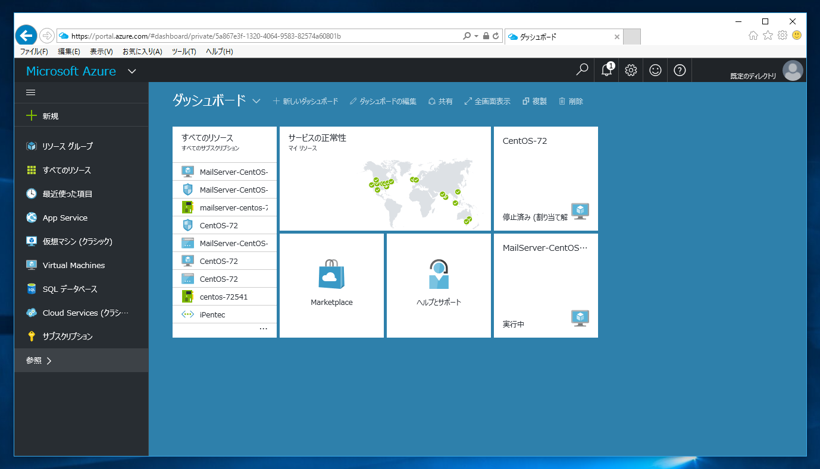Screen dimensions: 820x469
Task: Click 新しいダッシュボード button
Action: tap(305, 101)
